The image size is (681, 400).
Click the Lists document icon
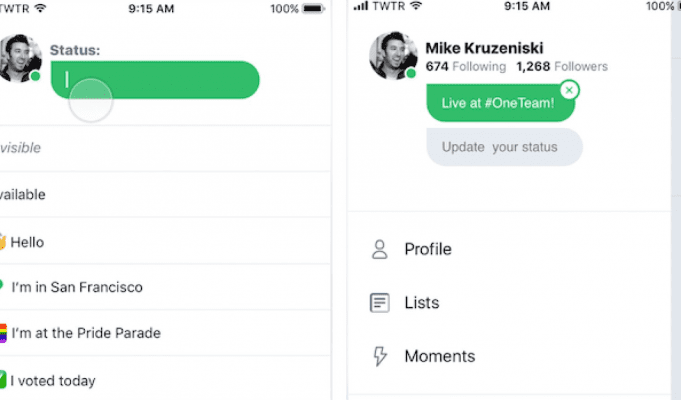[380, 303]
